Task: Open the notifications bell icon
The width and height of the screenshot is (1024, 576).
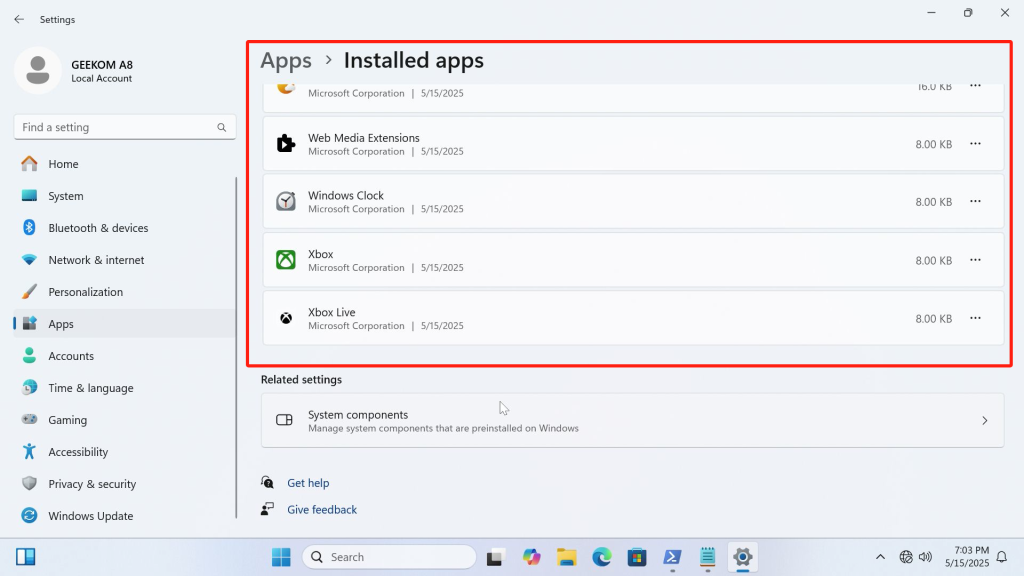Action: pyautogui.click(x=1002, y=557)
